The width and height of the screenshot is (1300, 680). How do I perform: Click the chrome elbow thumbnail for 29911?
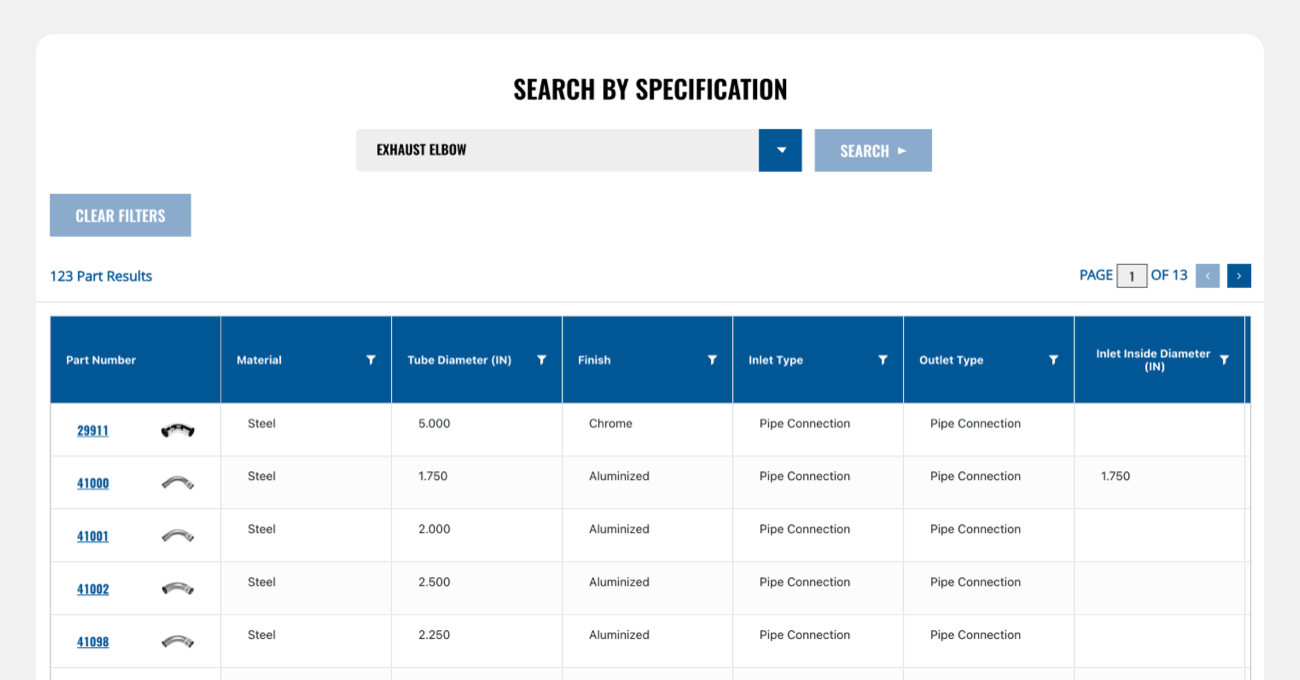(x=177, y=431)
